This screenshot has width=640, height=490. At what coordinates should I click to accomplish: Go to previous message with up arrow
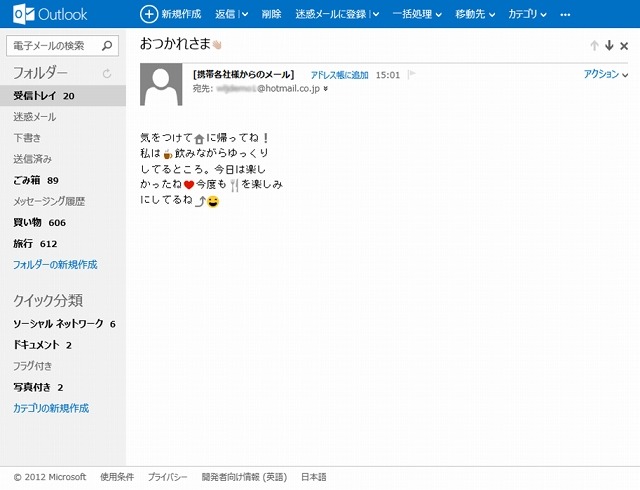(594, 46)
